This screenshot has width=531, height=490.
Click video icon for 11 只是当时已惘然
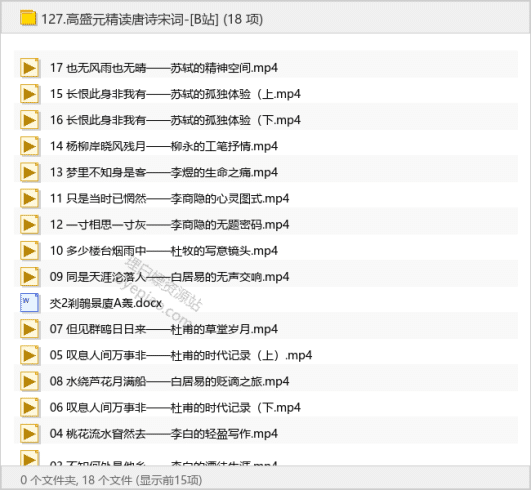(x=29, y=198)
